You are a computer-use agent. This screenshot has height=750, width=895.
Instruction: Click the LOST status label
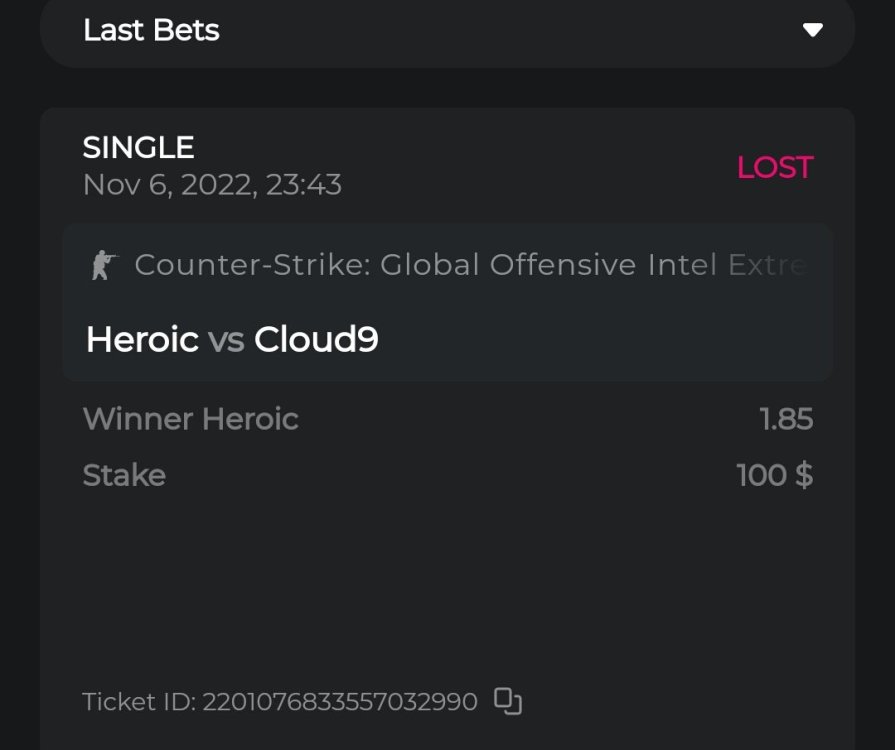(x=774, y=168)
